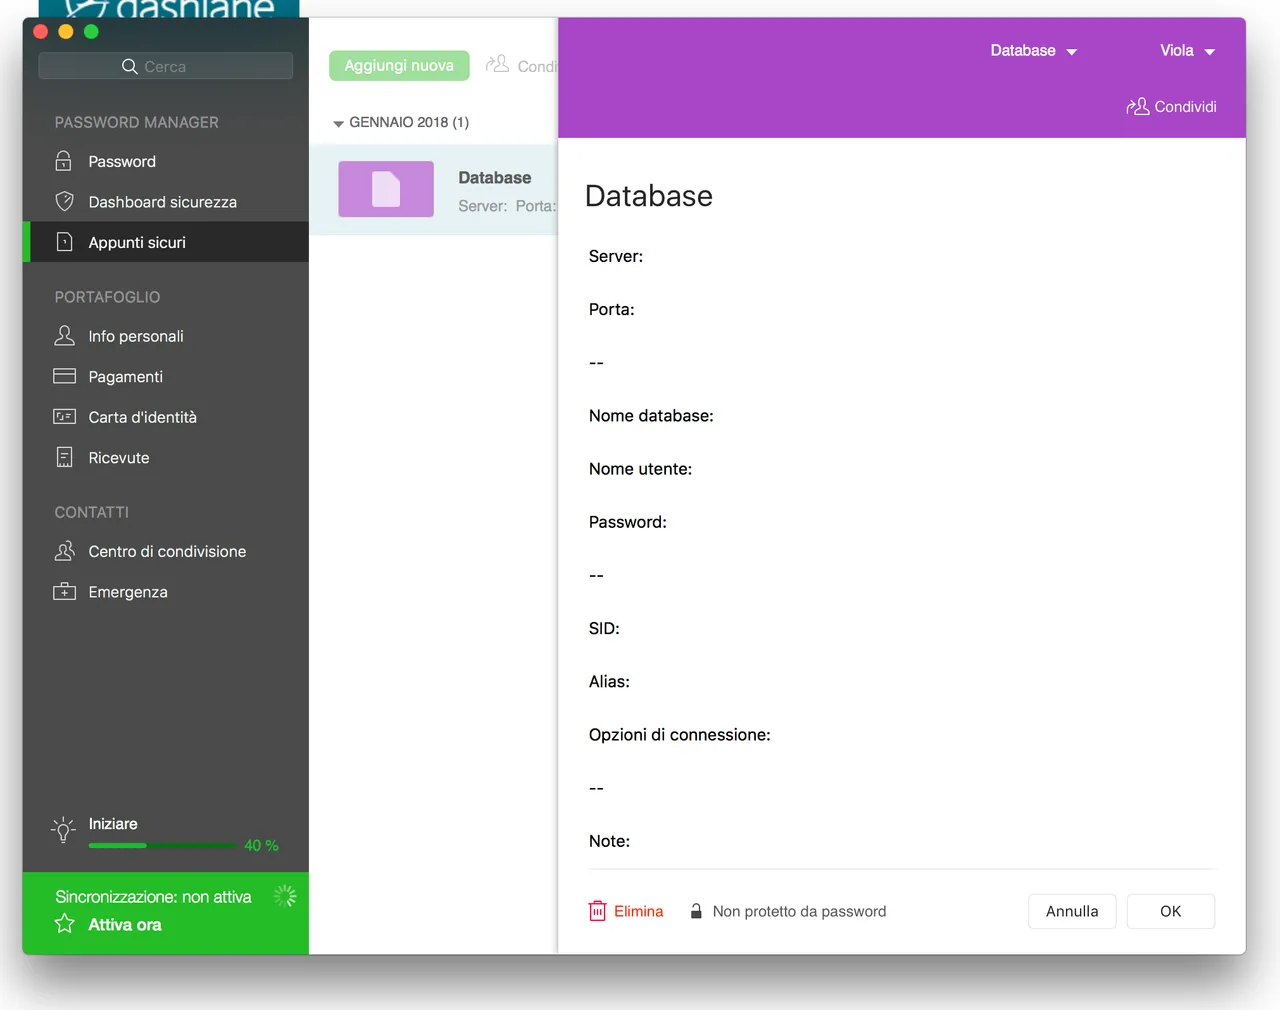Open the Viola color dropdown
1280x1010 pixels.
(1187, 50)
